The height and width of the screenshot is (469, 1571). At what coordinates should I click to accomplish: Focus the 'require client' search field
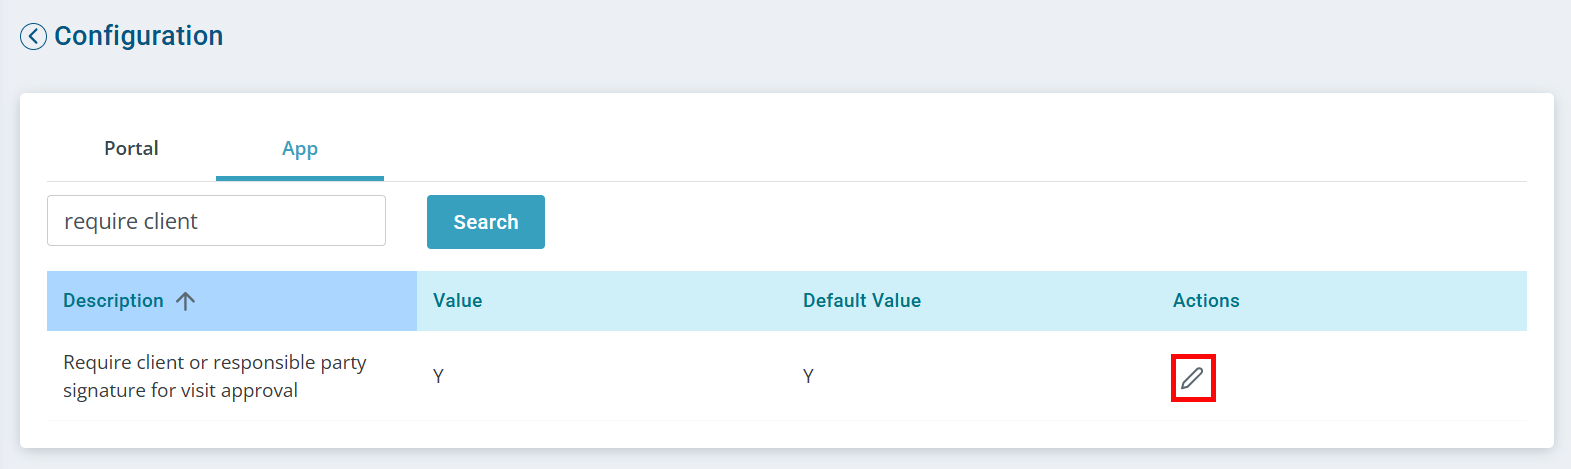click(x=216, y=221)
